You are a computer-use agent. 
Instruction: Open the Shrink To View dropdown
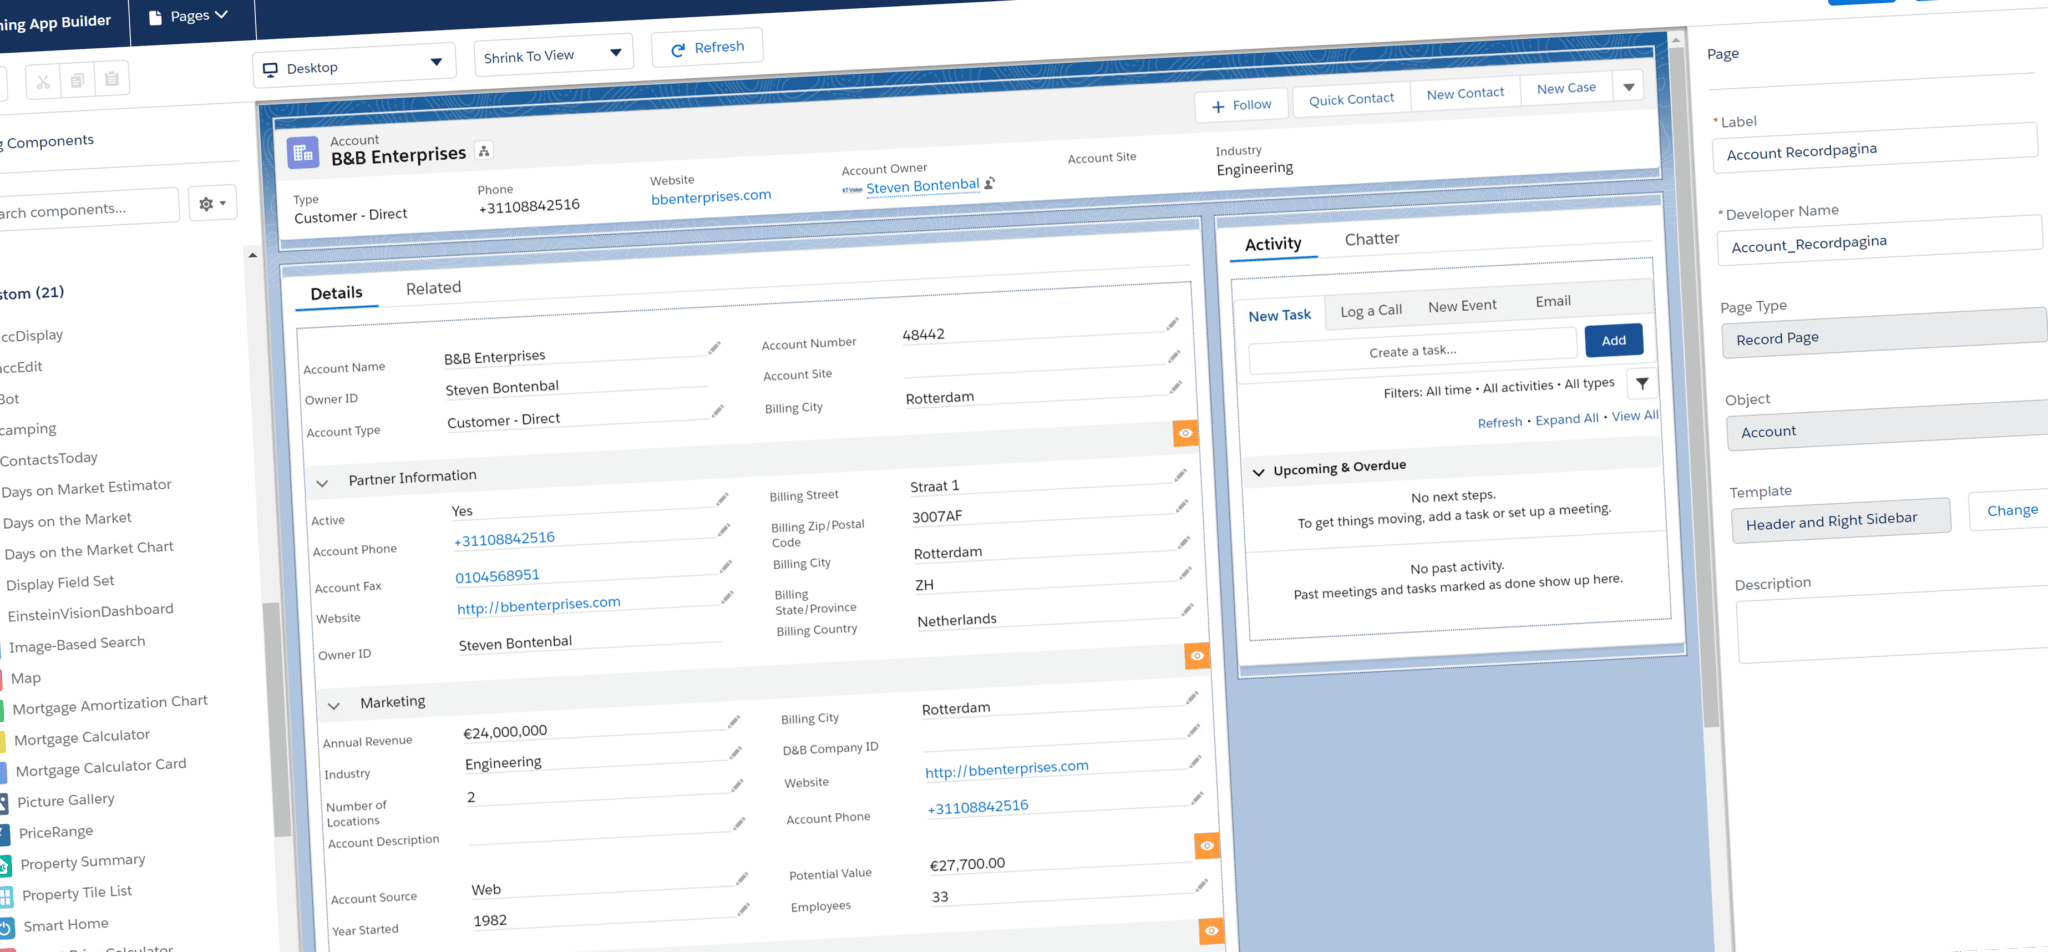[x=553, y=55]
